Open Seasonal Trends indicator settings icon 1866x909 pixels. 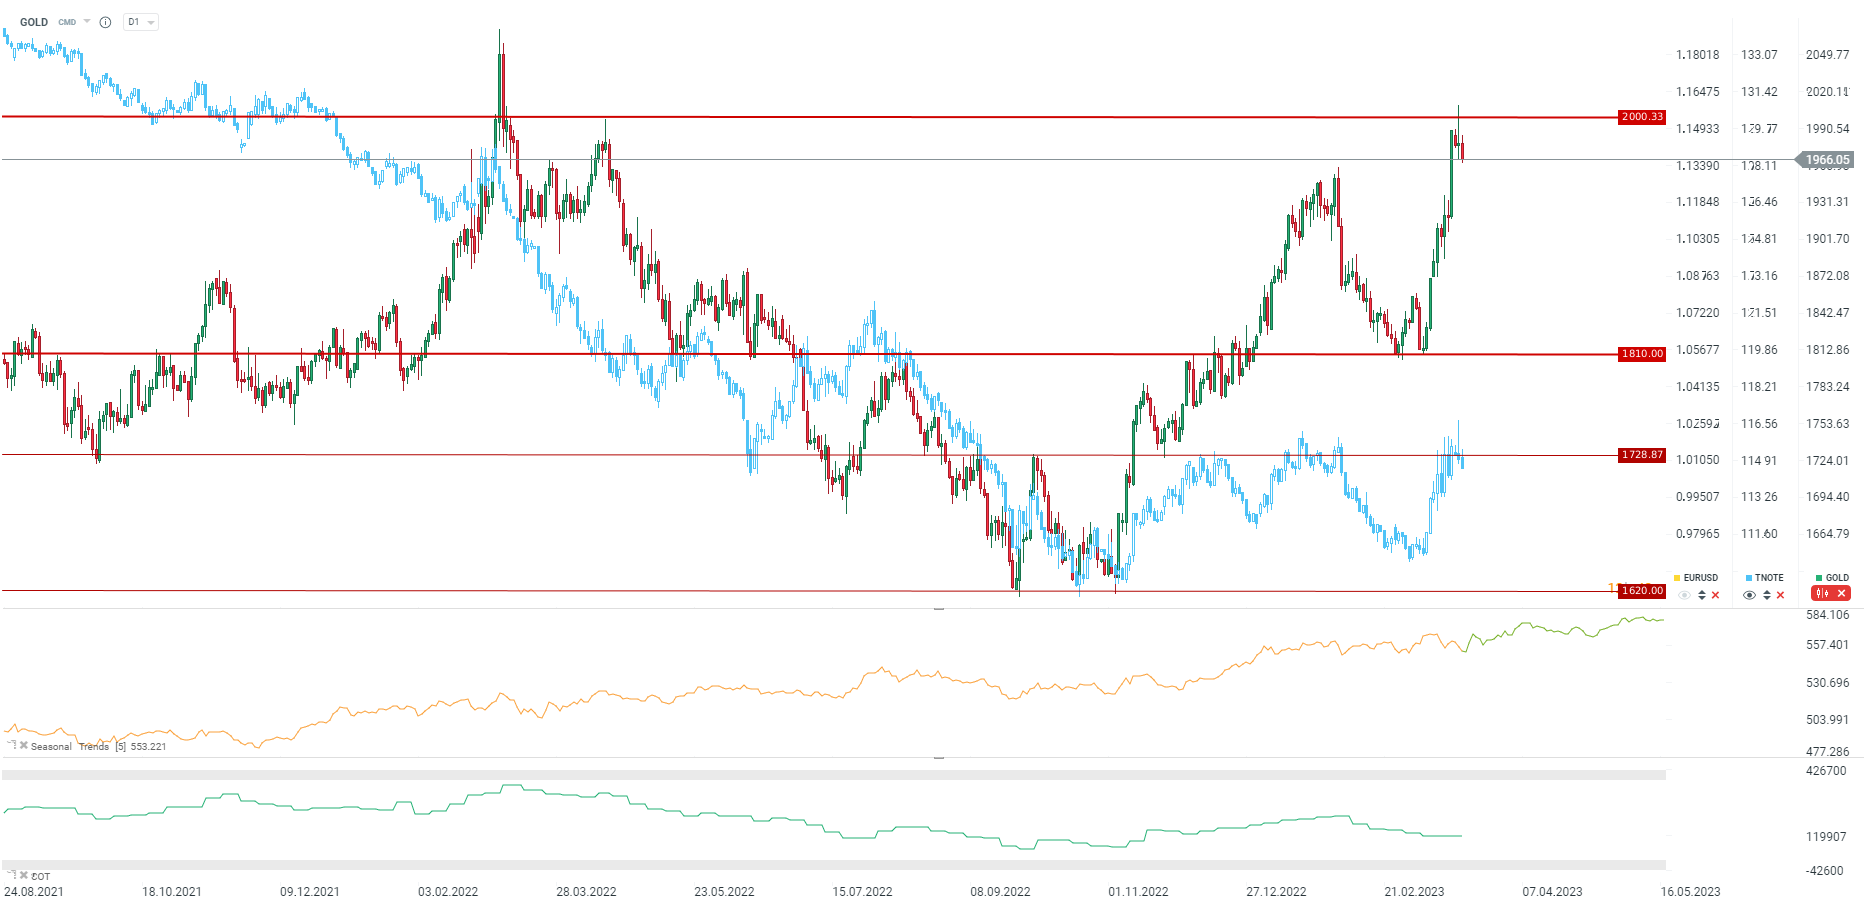pos(12,745)
